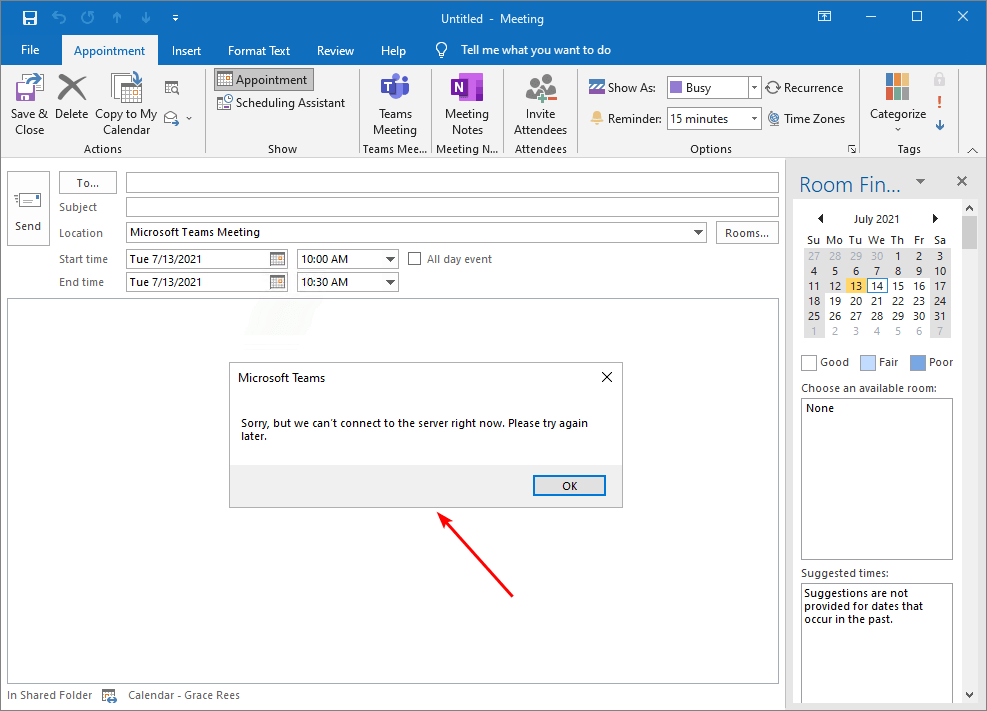Screen dimensions: 987x711
Task: Click the Ribbon Display Options icon
Action: point(824,17)
